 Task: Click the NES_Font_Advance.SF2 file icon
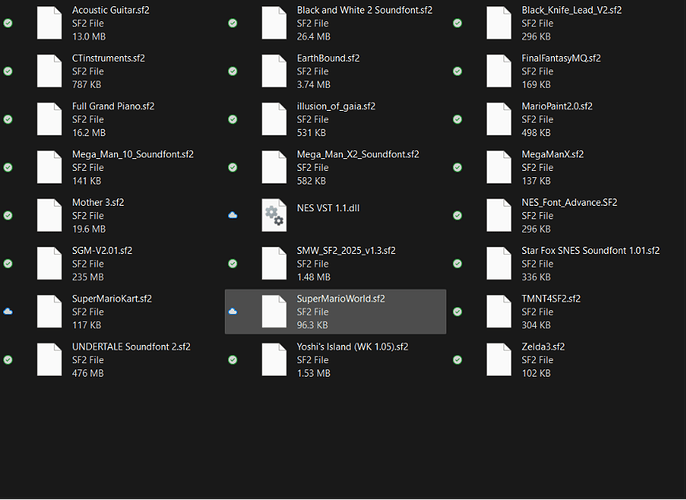pos(499,215)
